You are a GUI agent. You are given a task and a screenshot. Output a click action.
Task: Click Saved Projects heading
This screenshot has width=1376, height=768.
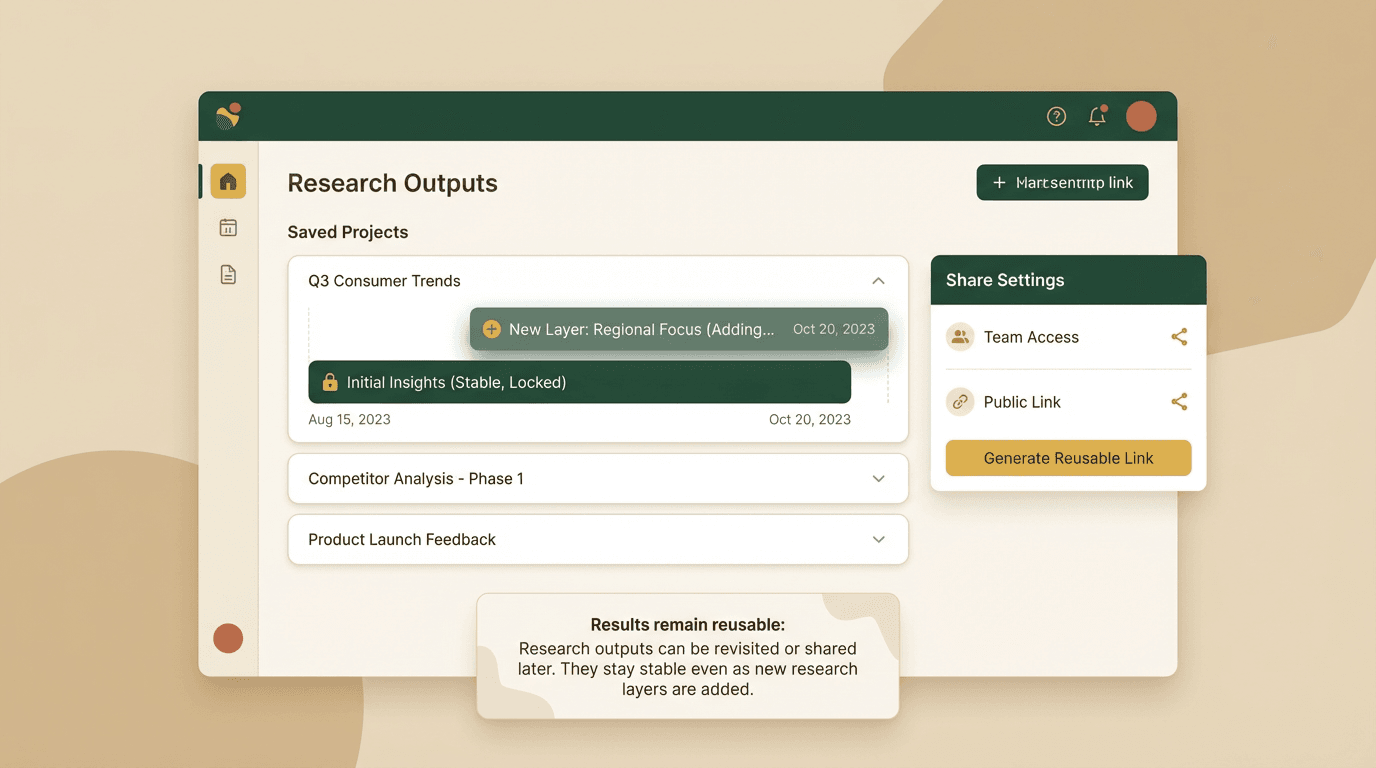tap(348, 232)
